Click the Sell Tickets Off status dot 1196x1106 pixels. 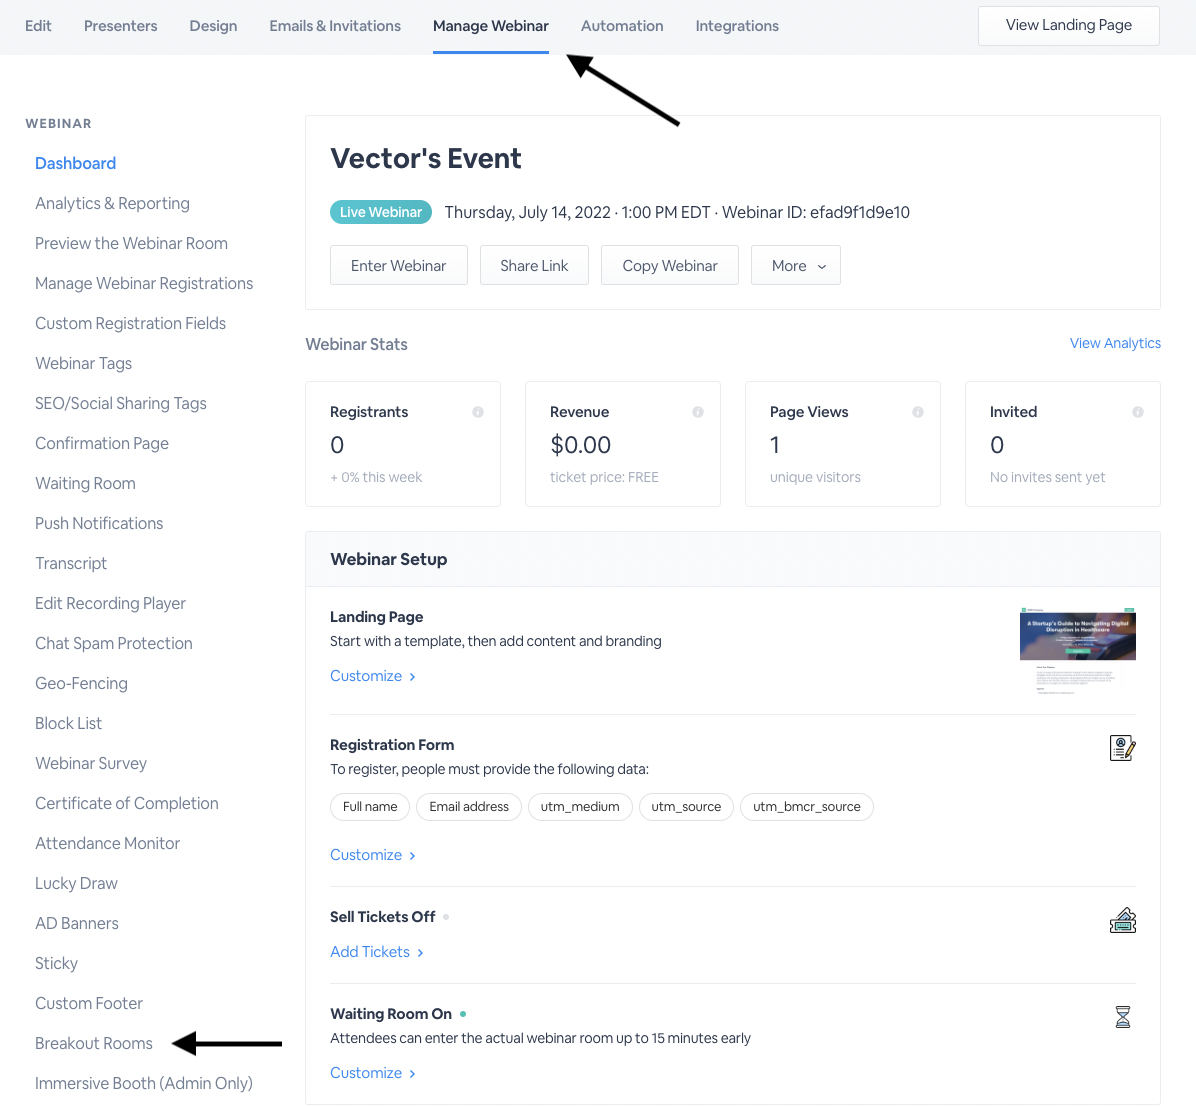coord(446,917)
